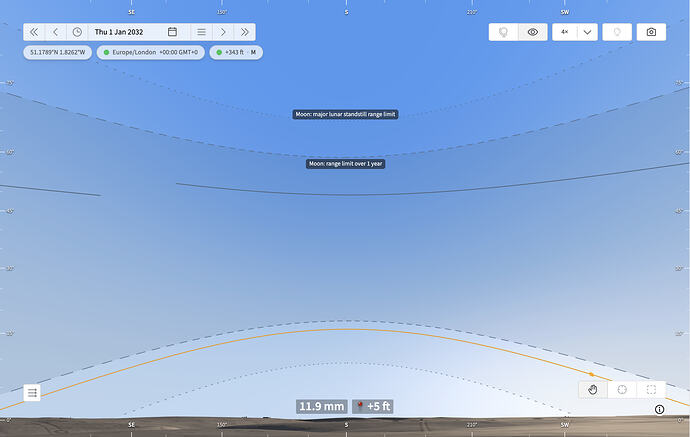
Task: Open the calendar date picker icon
Action: [172, 32]
